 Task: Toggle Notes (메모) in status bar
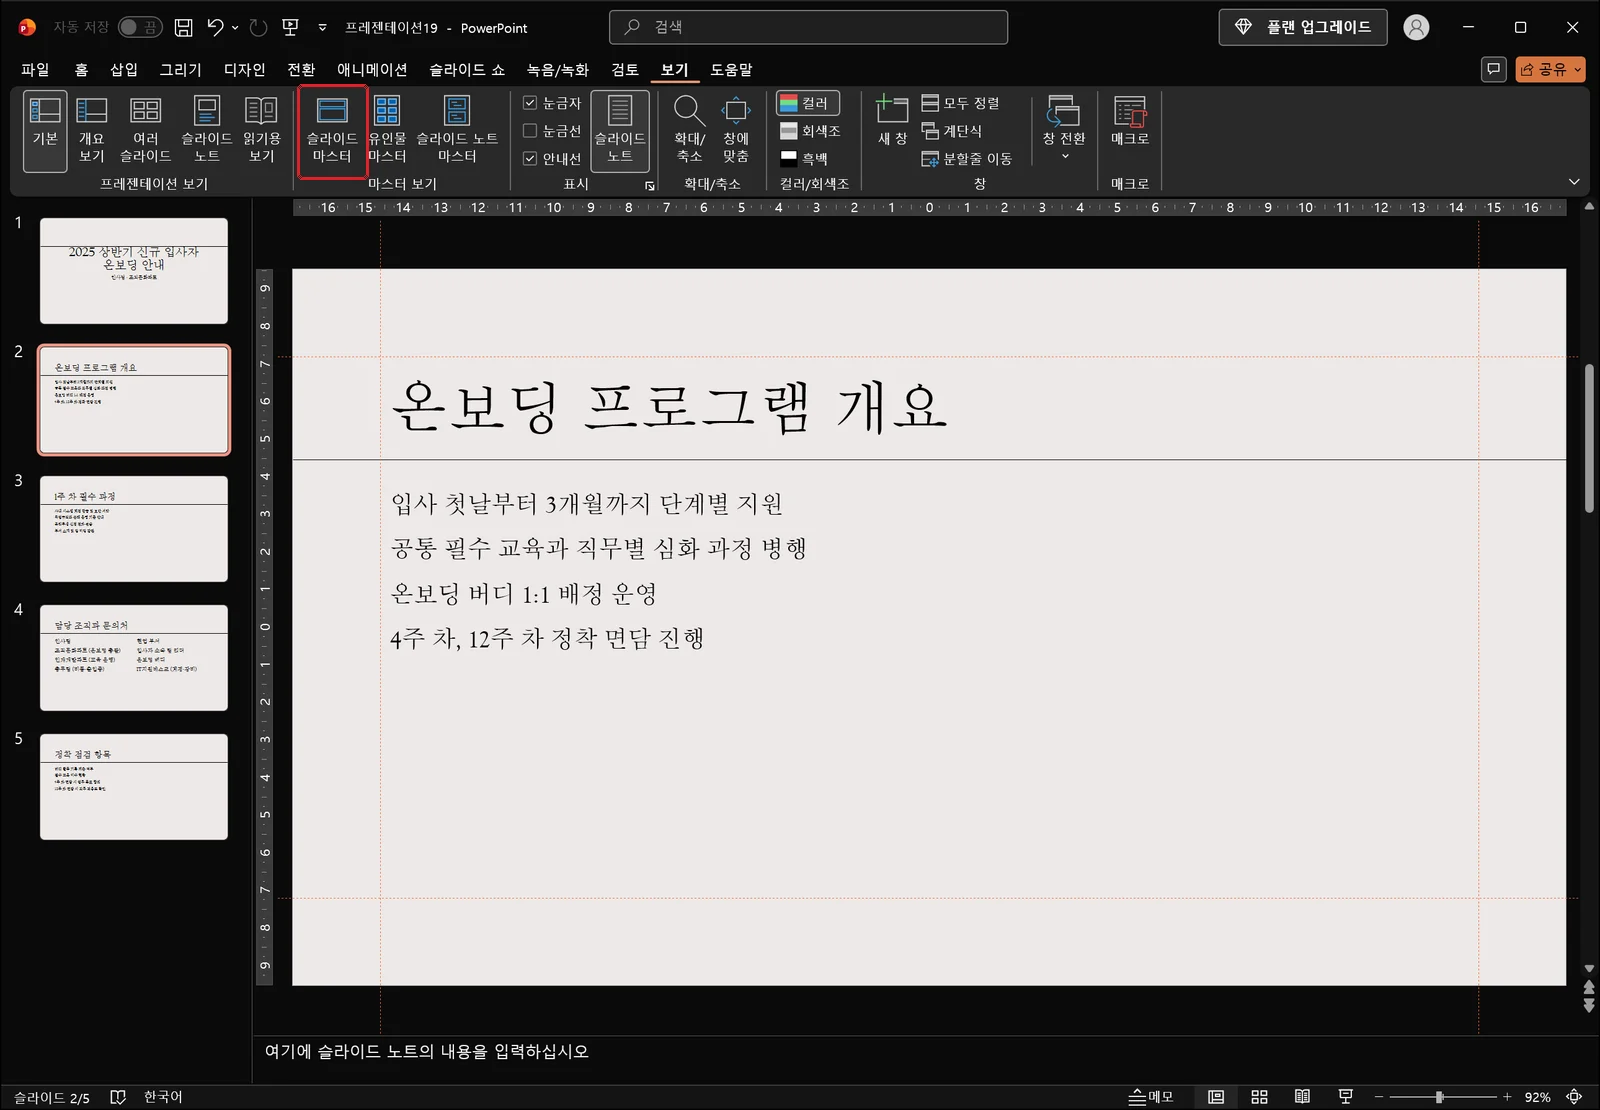coord(1151,1097)
